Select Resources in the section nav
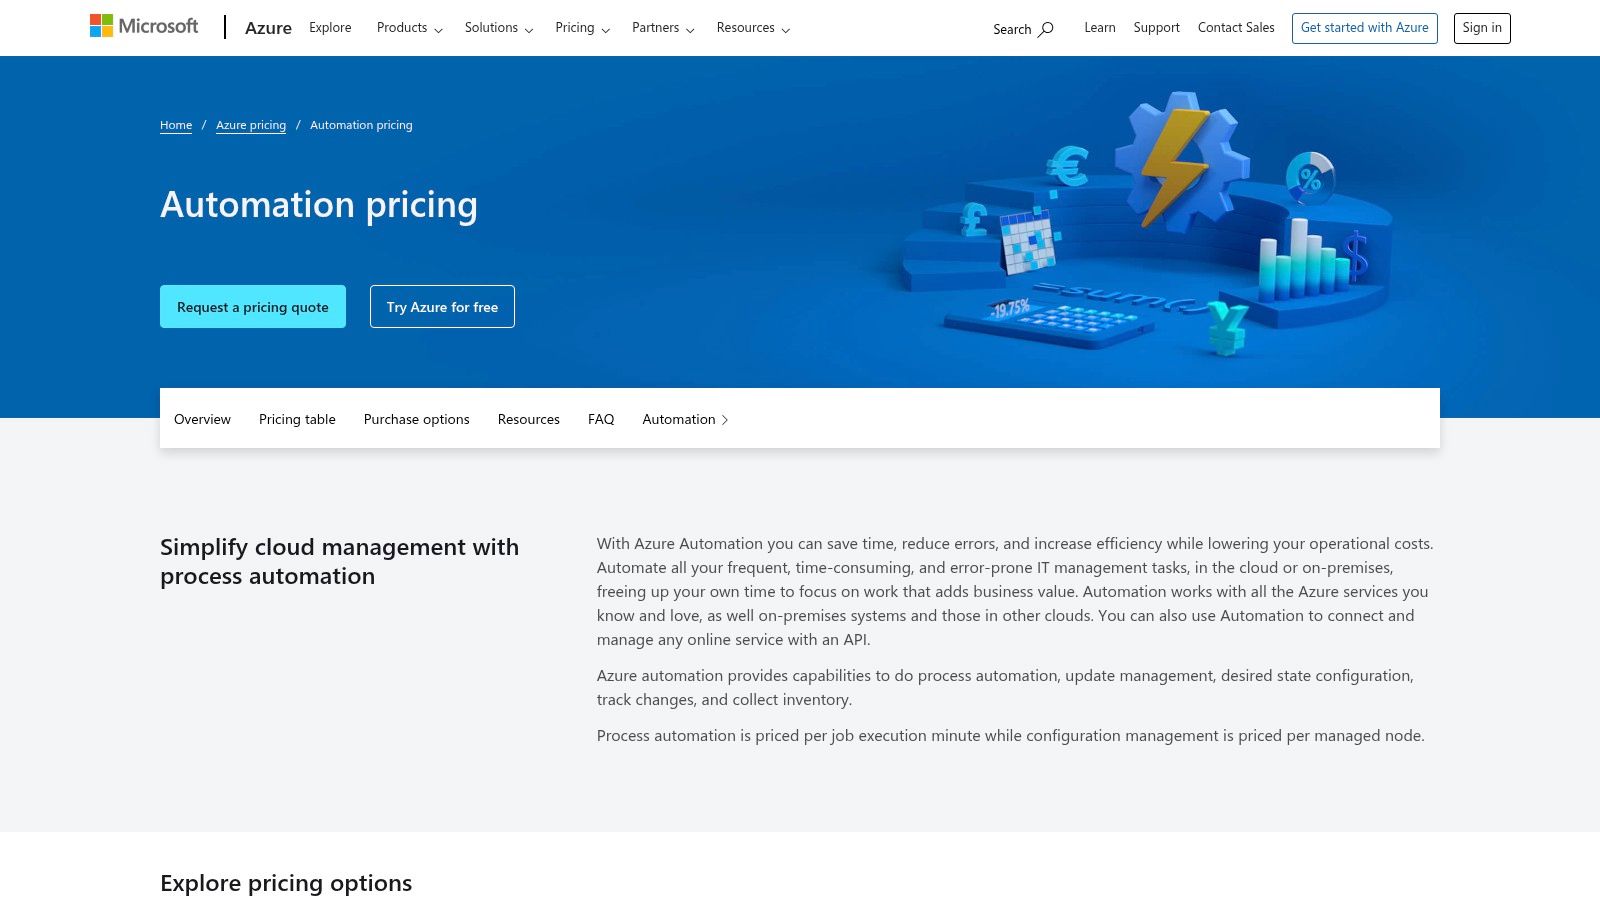 (529, 419)
